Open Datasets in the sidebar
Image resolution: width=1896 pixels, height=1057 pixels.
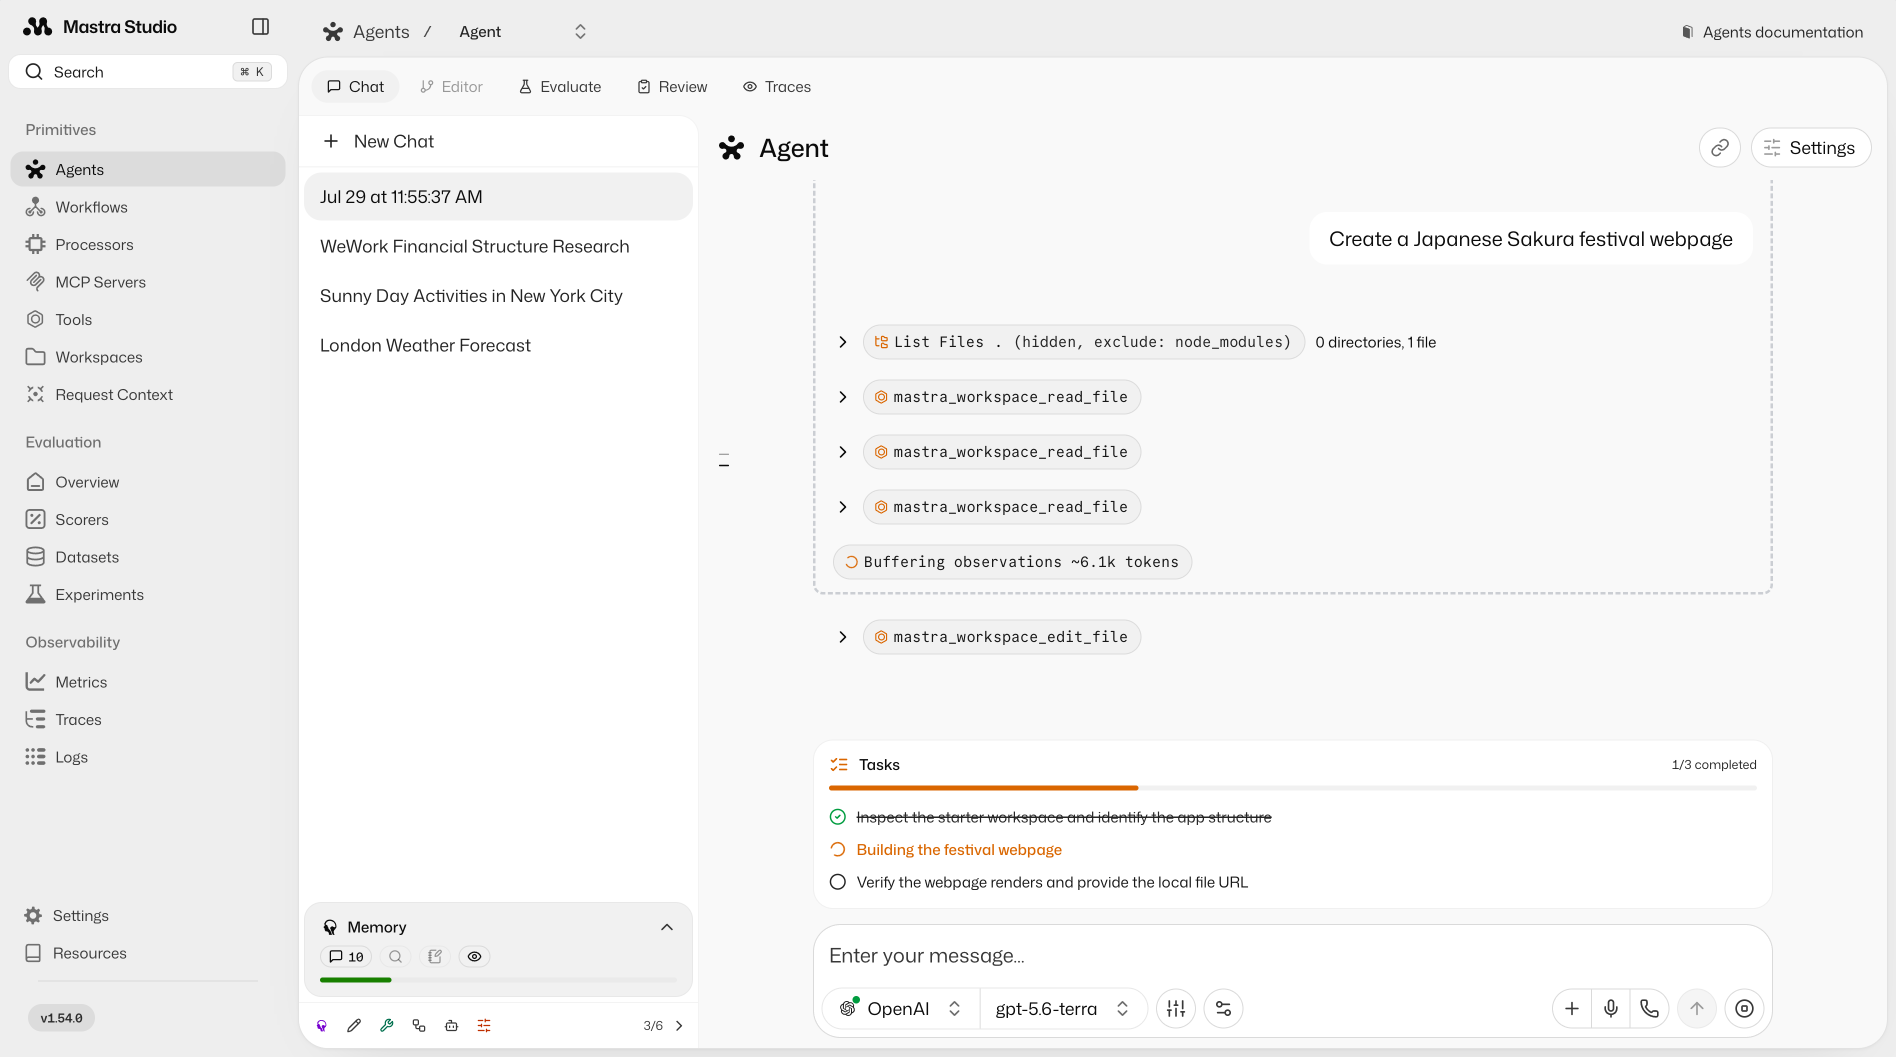(148, 557)
